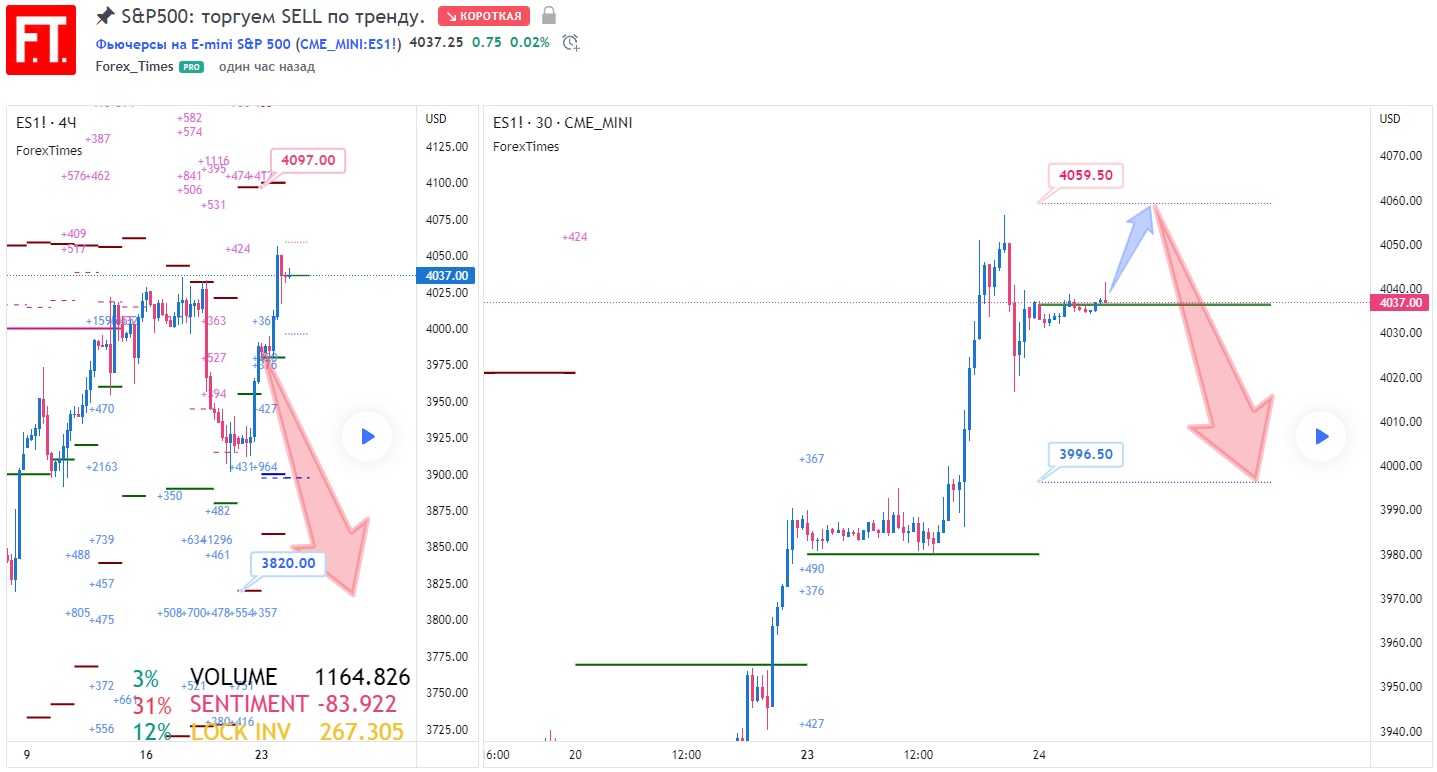The width and height of the screenshot is (1437, 772).
Task: Click the 3996.50 target callout
Action: tap(1087, 454)
